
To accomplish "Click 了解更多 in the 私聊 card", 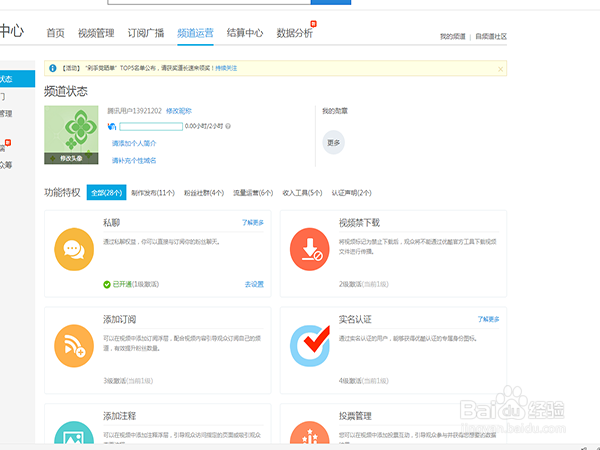I will [x=253, y=223].
